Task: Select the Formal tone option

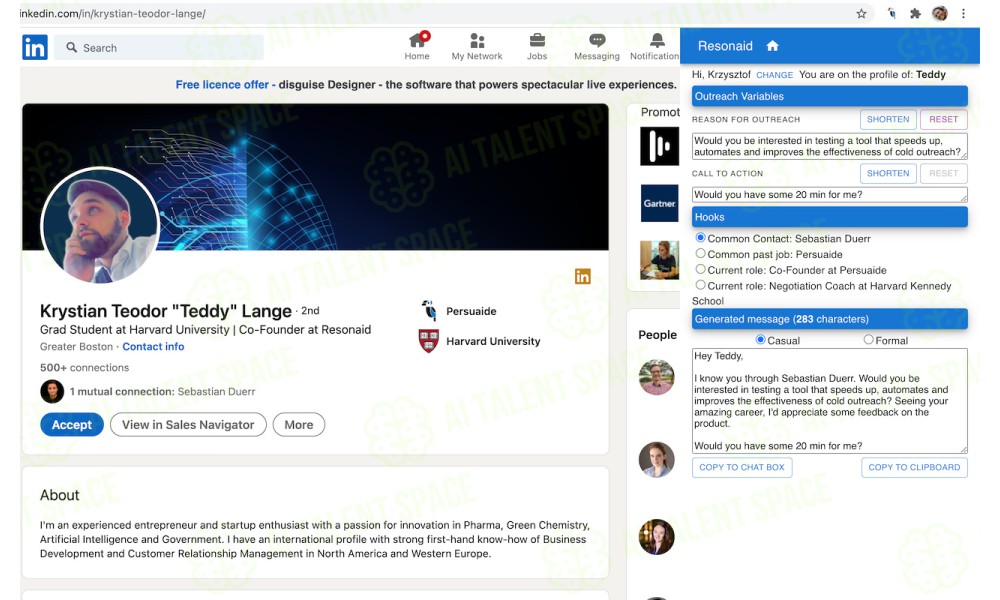Action: coord(868,340)
